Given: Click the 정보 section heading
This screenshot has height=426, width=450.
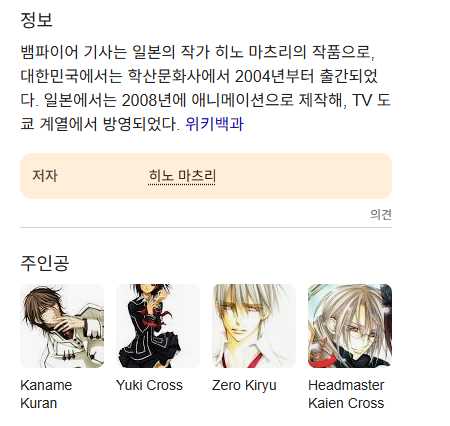Looking at the screenshot, I should [36, 20].
